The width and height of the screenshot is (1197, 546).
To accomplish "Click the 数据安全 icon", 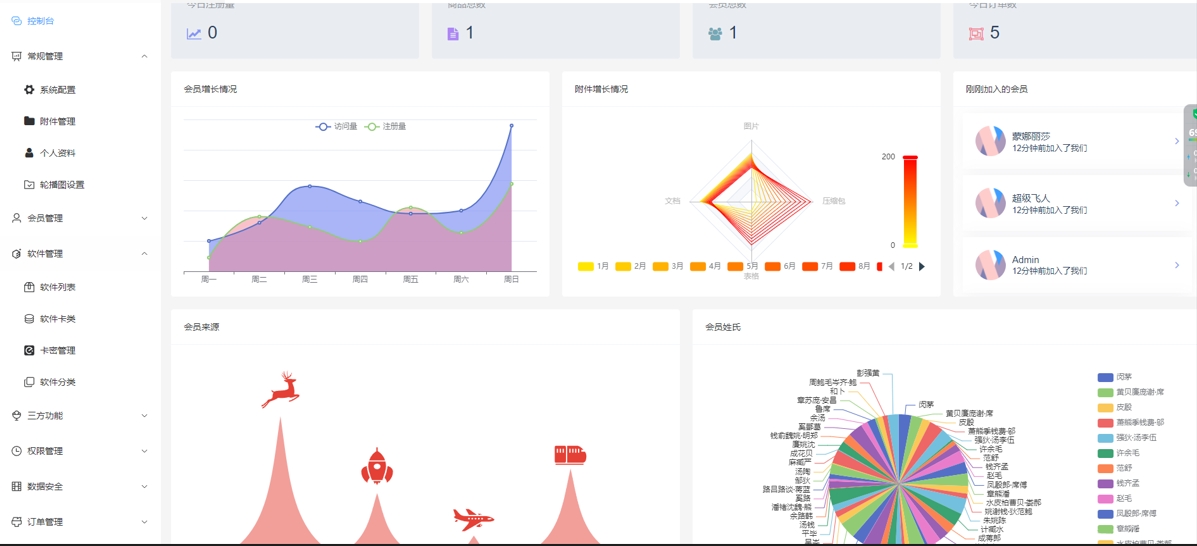I will click(16, 486).
